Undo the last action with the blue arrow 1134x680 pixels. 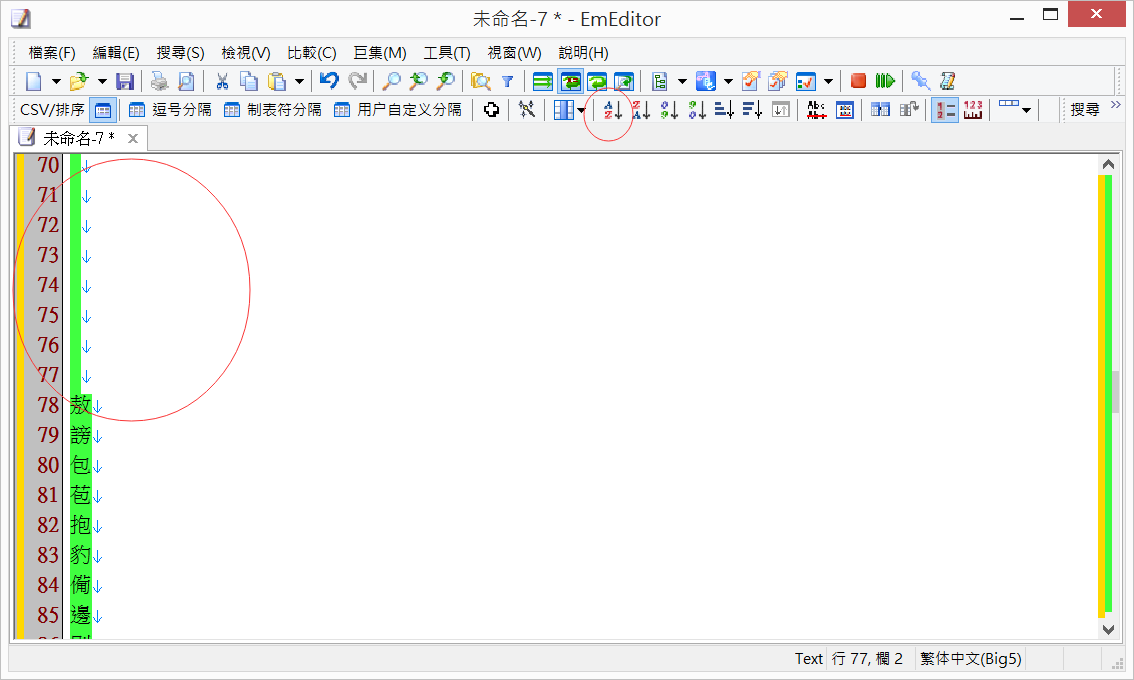coord(330,81)
